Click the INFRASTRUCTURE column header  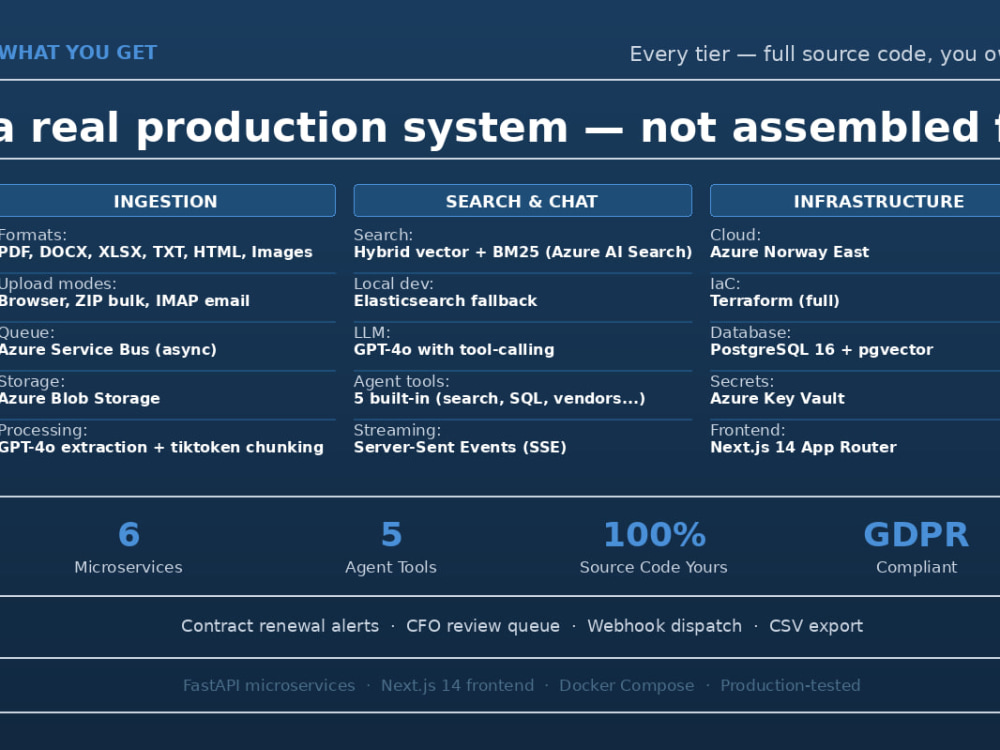pos(855,201)
